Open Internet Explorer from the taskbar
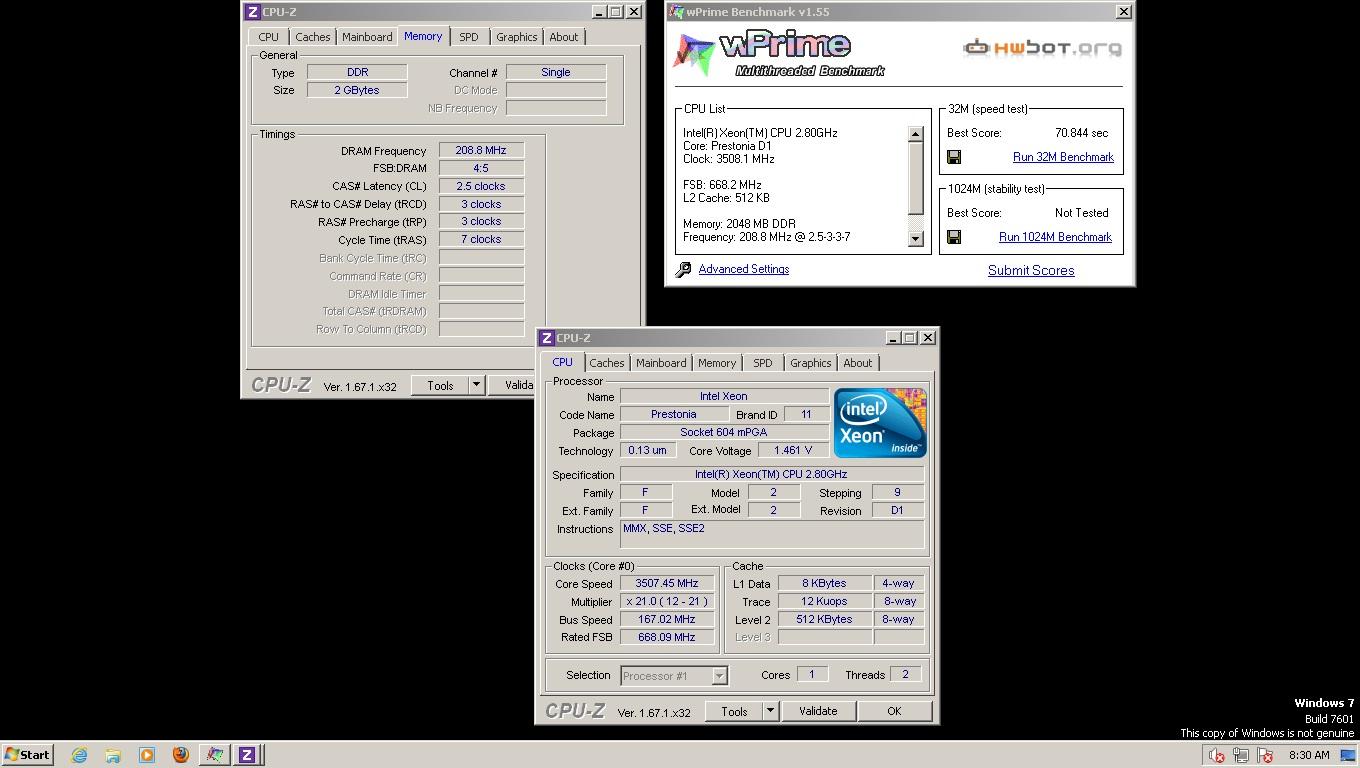Image resolution: width=1360 pixels, height=768 pixels. point(79,755)
